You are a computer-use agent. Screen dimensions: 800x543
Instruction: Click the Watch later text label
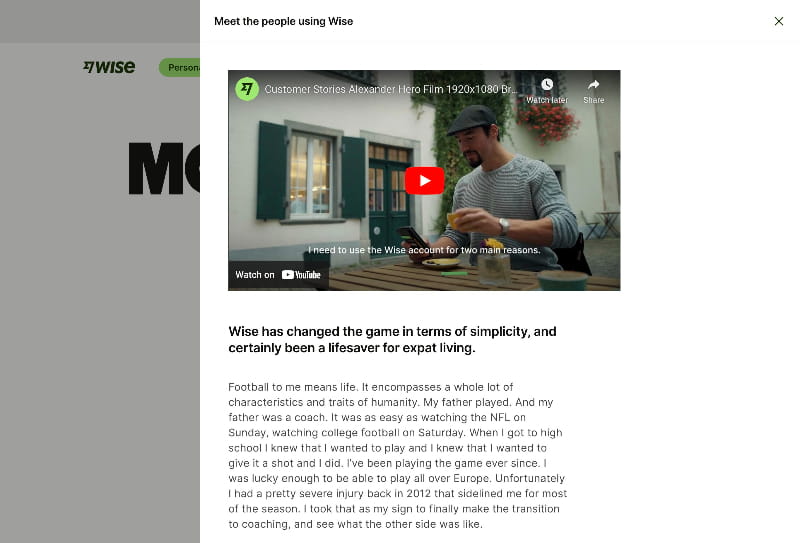pyautogui.click(x=547, y=100)
